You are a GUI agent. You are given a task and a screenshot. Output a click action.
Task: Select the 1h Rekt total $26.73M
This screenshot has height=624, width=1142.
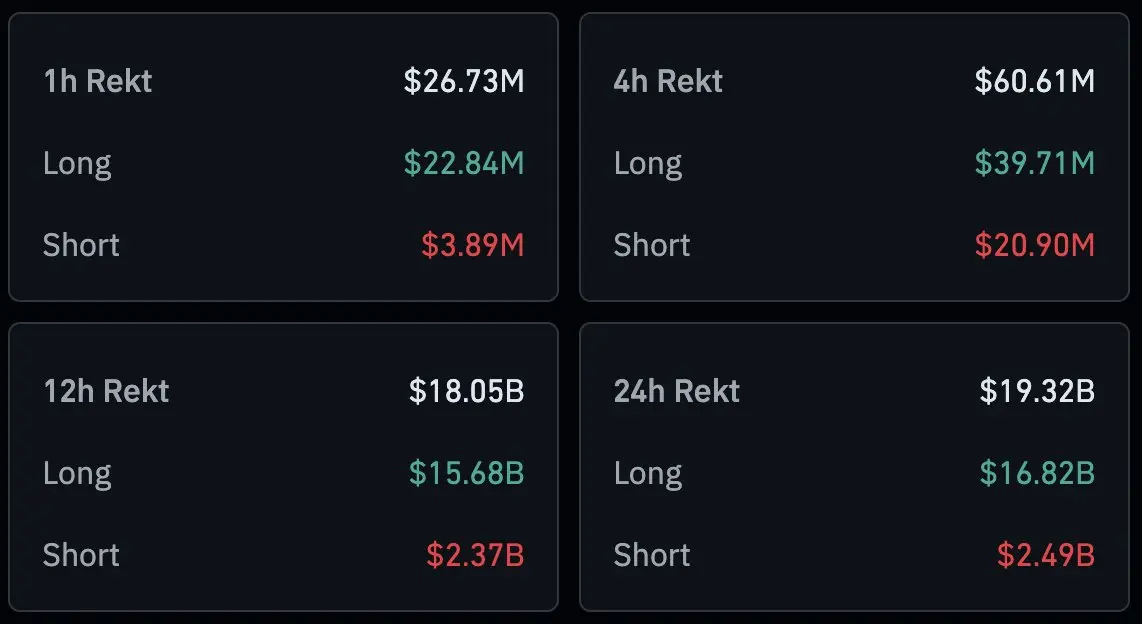463,81
